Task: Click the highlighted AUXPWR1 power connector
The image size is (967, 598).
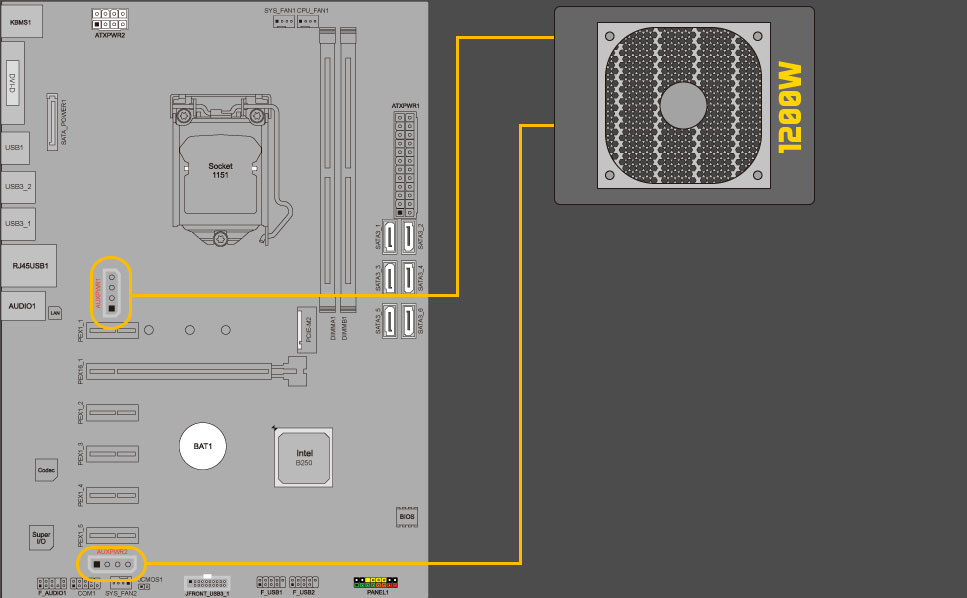Action: (112, 293)
